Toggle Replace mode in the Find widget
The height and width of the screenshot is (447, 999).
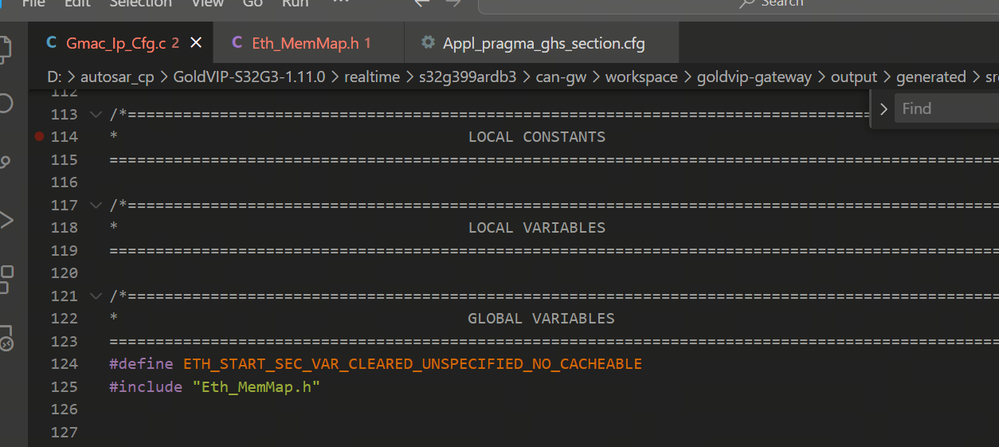coord(883,108)
